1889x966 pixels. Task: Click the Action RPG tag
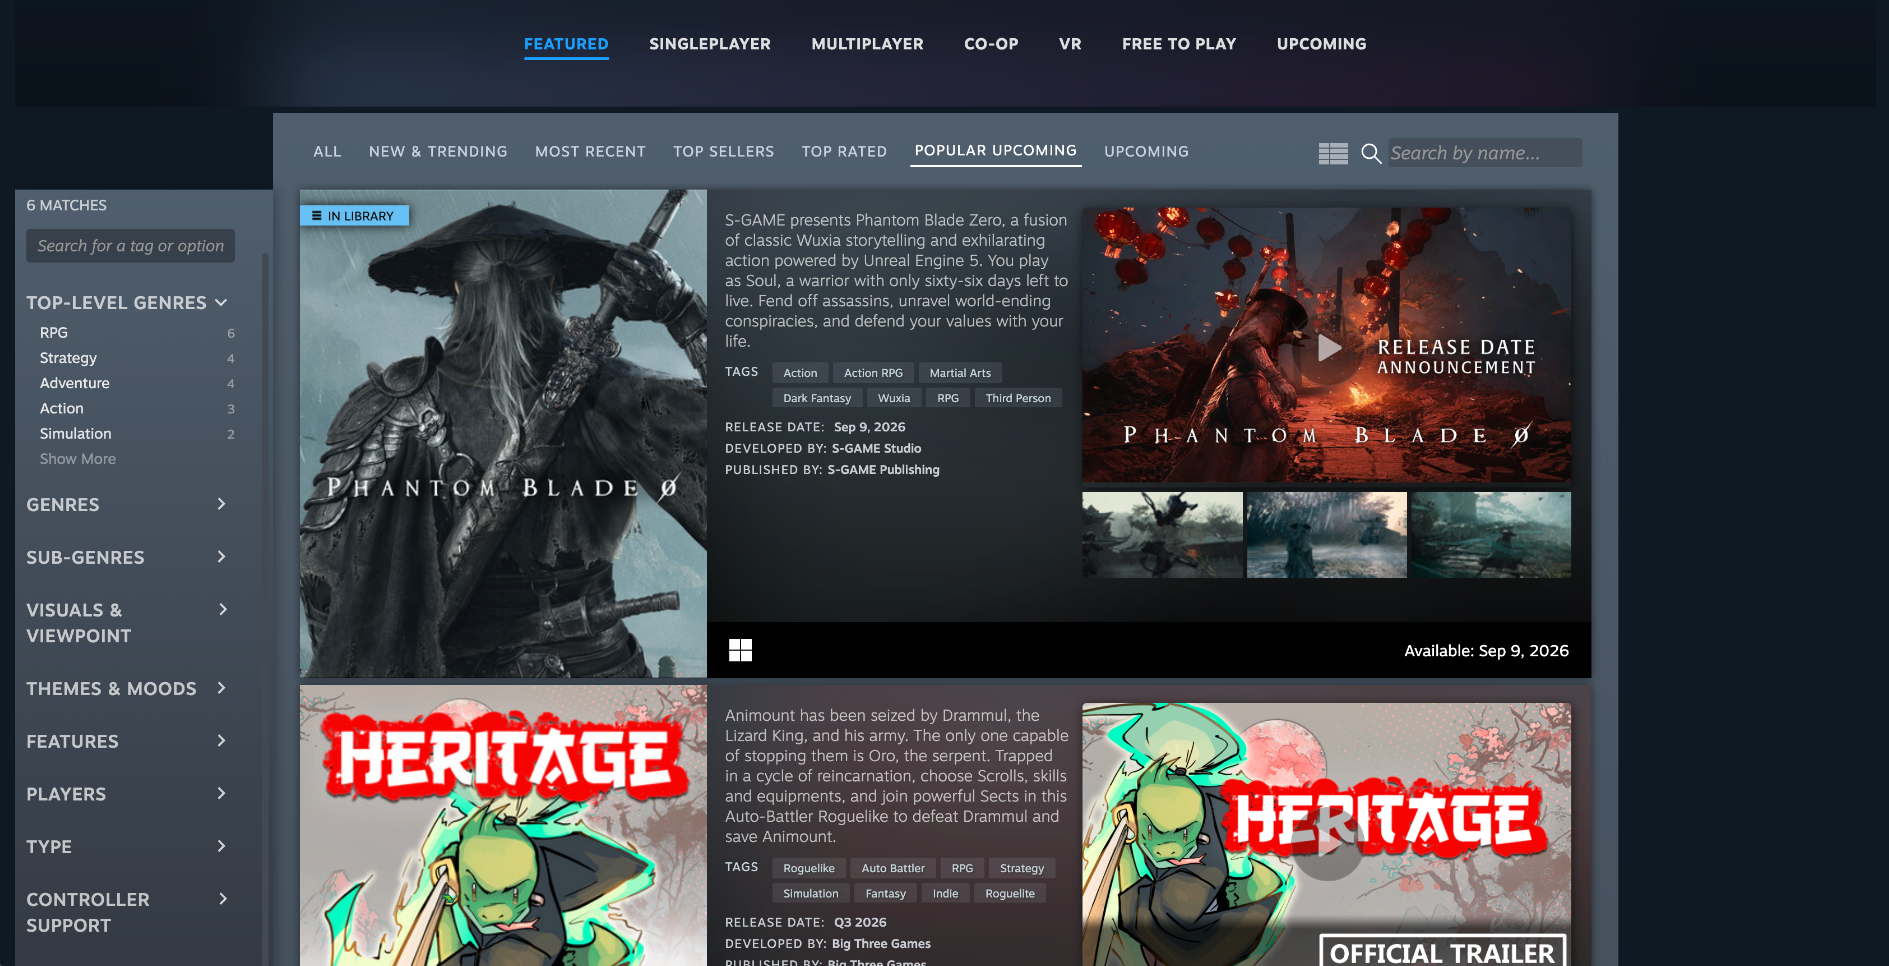coord(873,373)
